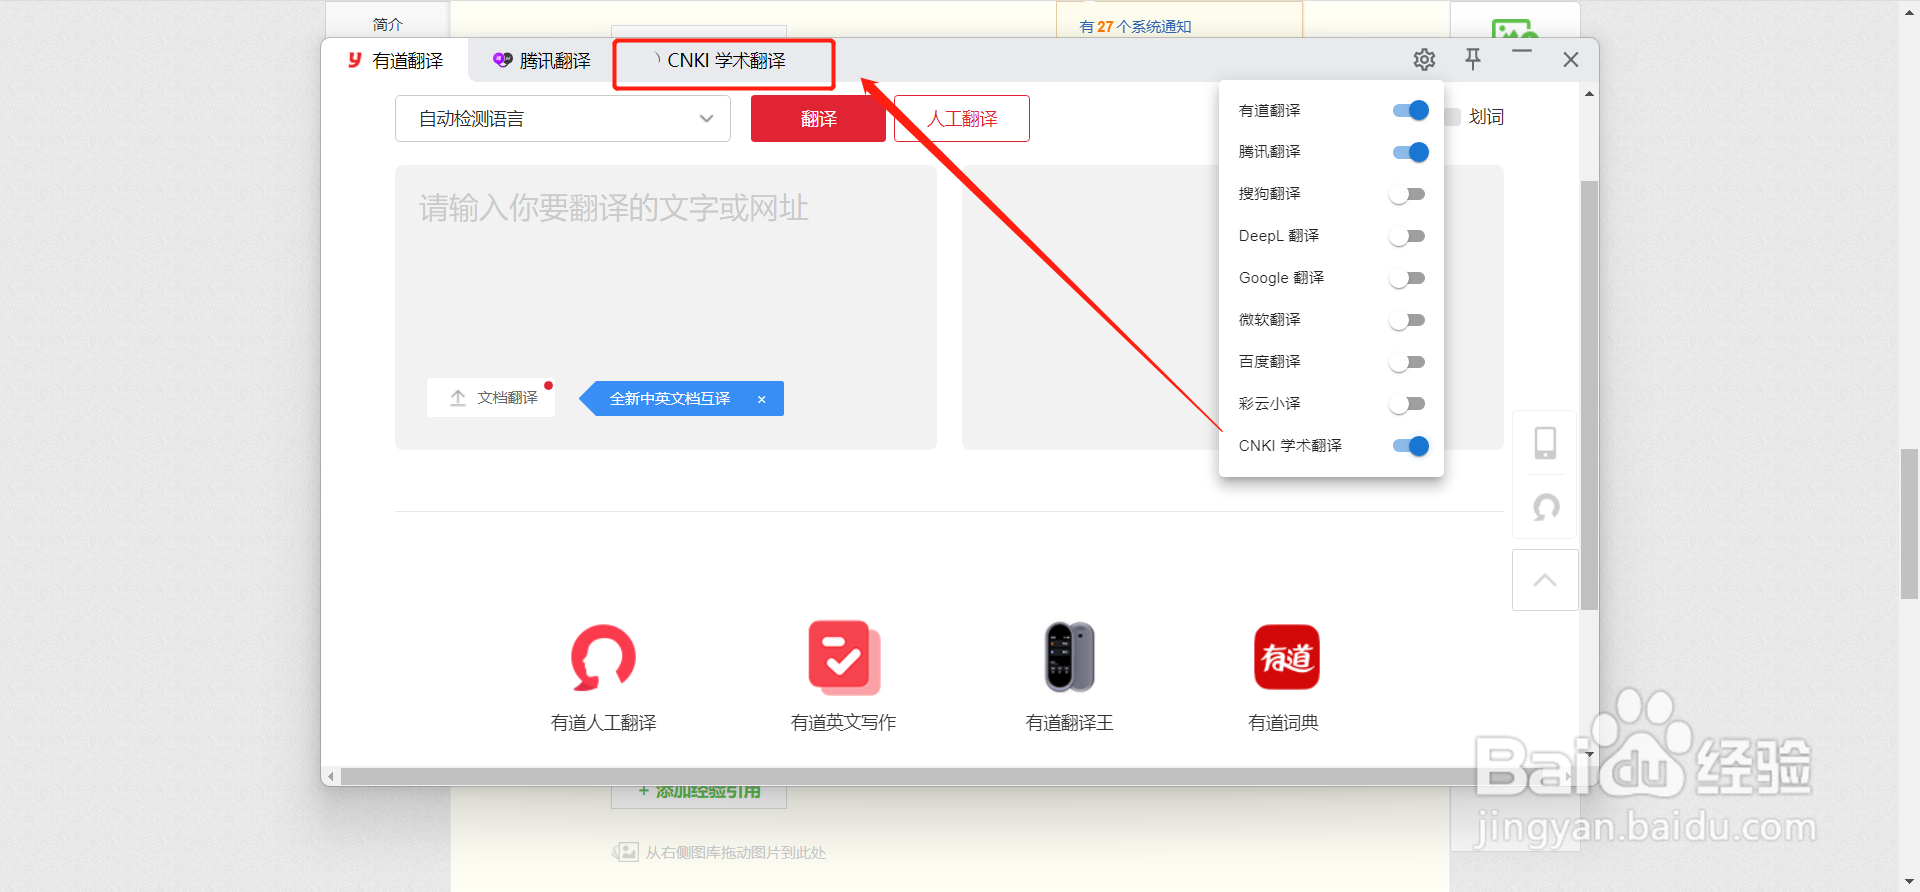Open the settings gear icon

tap(1424, 60)
